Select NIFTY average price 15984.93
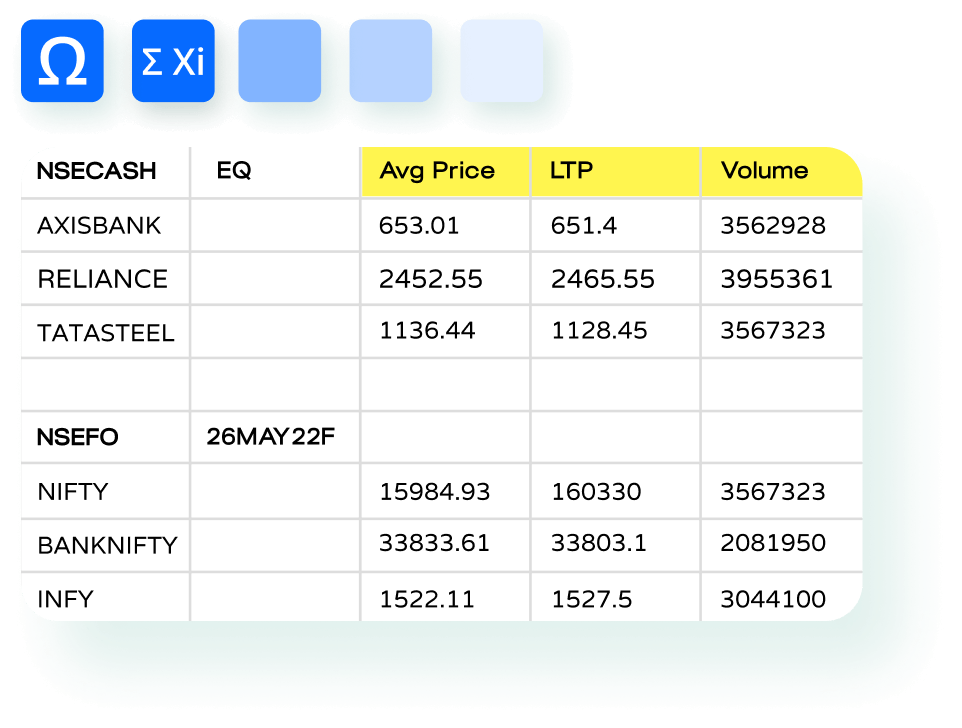Viewport: 962px width, 728px height. click(x=435, y=492)
